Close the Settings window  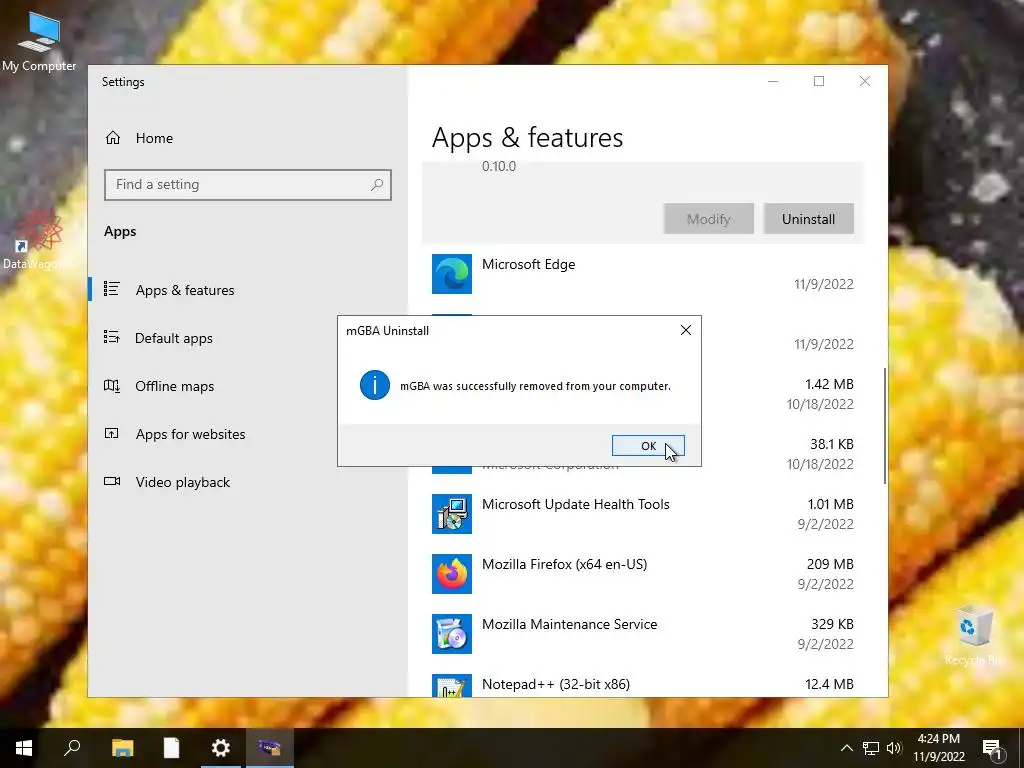[865, 81]
